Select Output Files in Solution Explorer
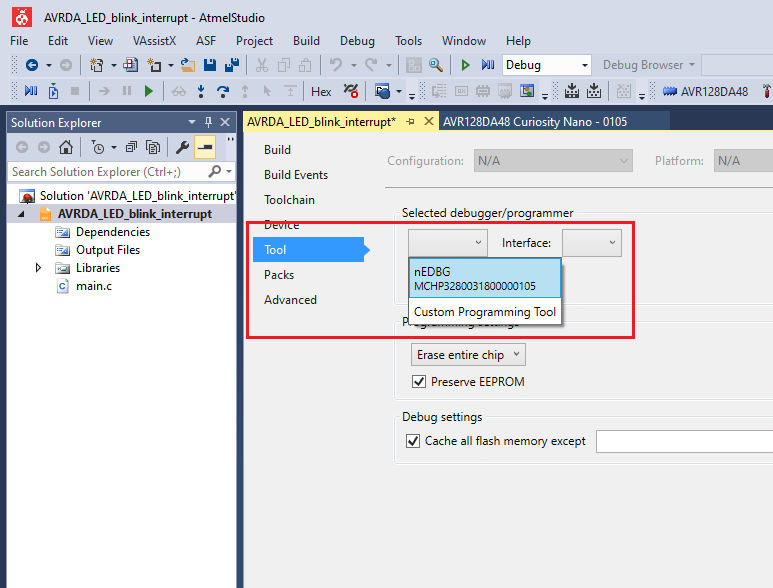773x588 pixels. 108,250
